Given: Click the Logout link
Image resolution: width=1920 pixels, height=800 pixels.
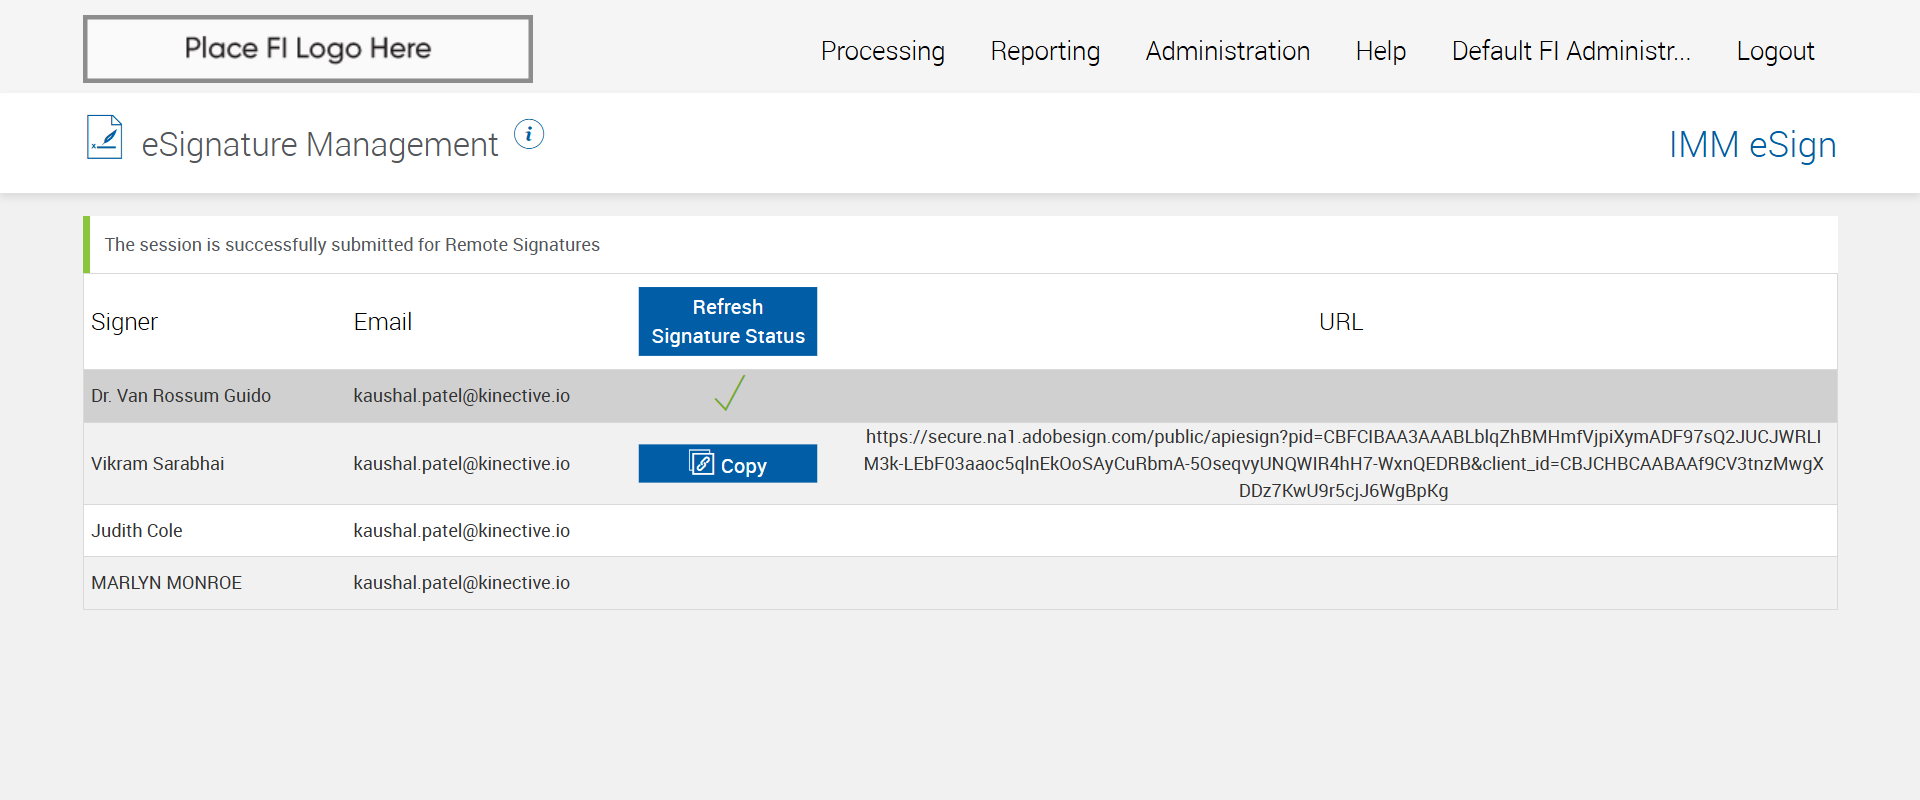Looking at the screenshot, I should click(x=1775, y=51).
